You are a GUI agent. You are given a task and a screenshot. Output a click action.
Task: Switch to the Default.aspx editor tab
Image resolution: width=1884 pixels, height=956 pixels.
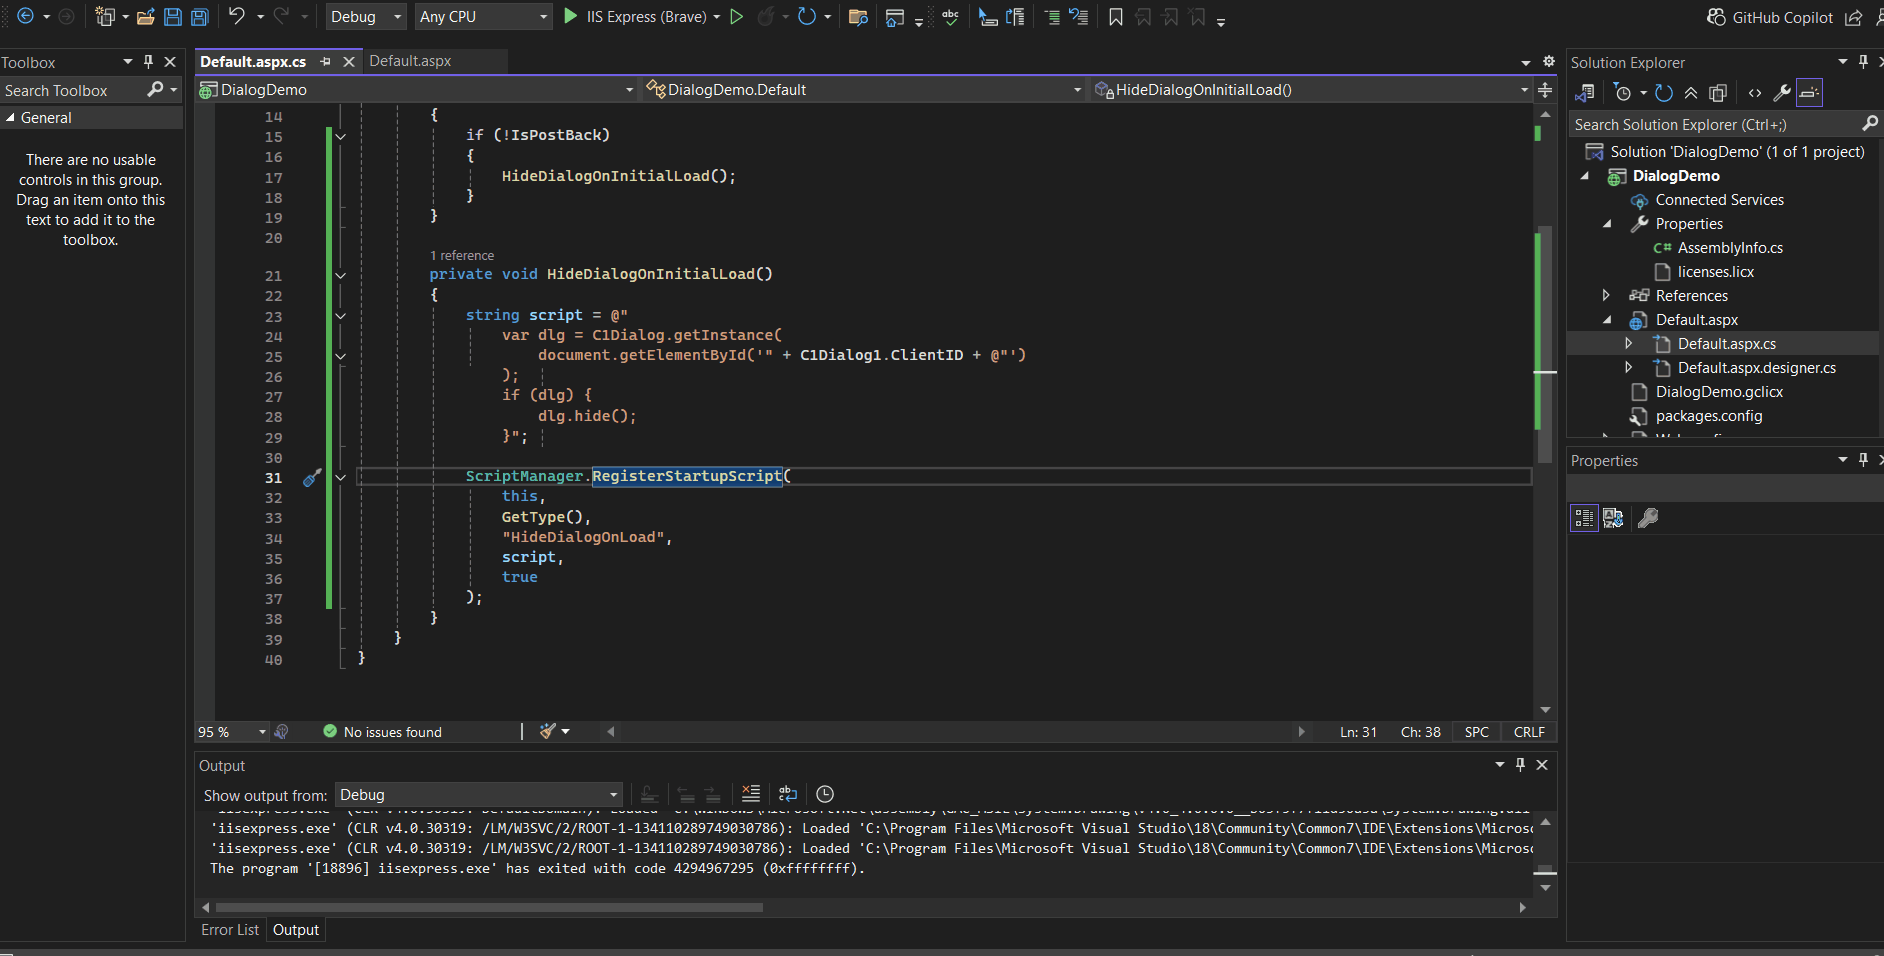[410, 61]
